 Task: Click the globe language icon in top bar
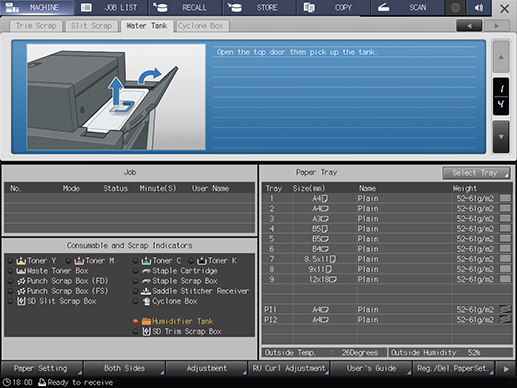point(455,7)
